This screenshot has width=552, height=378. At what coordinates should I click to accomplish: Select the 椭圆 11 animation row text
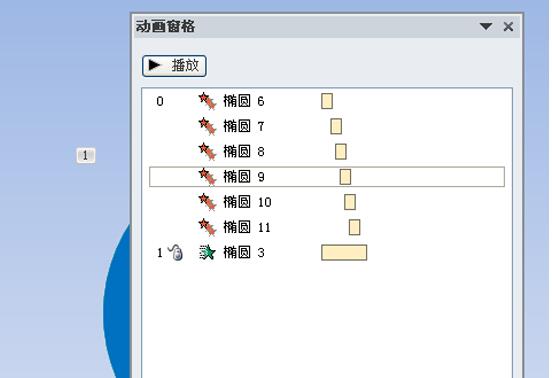(x=247, y=227)
